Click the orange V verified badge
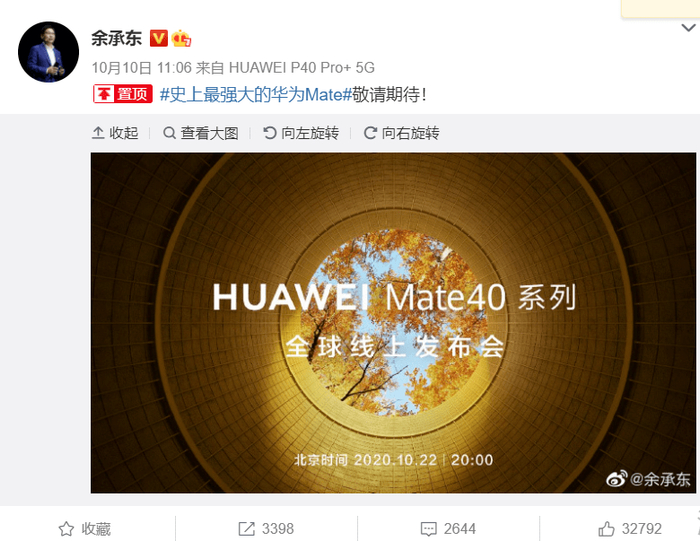This screenshot has height=541, width=700. [158, 38]
